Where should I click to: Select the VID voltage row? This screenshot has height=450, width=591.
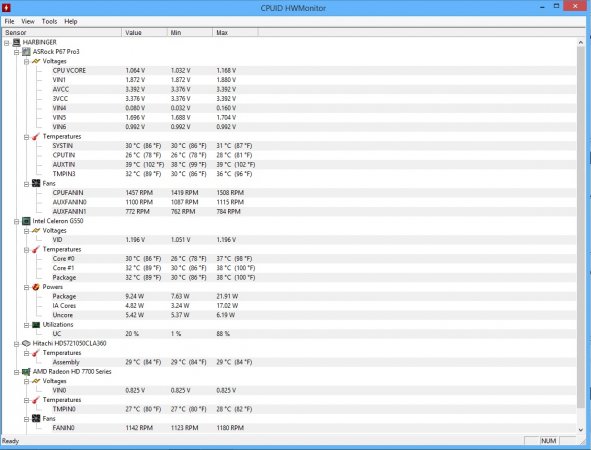[289, 240]
